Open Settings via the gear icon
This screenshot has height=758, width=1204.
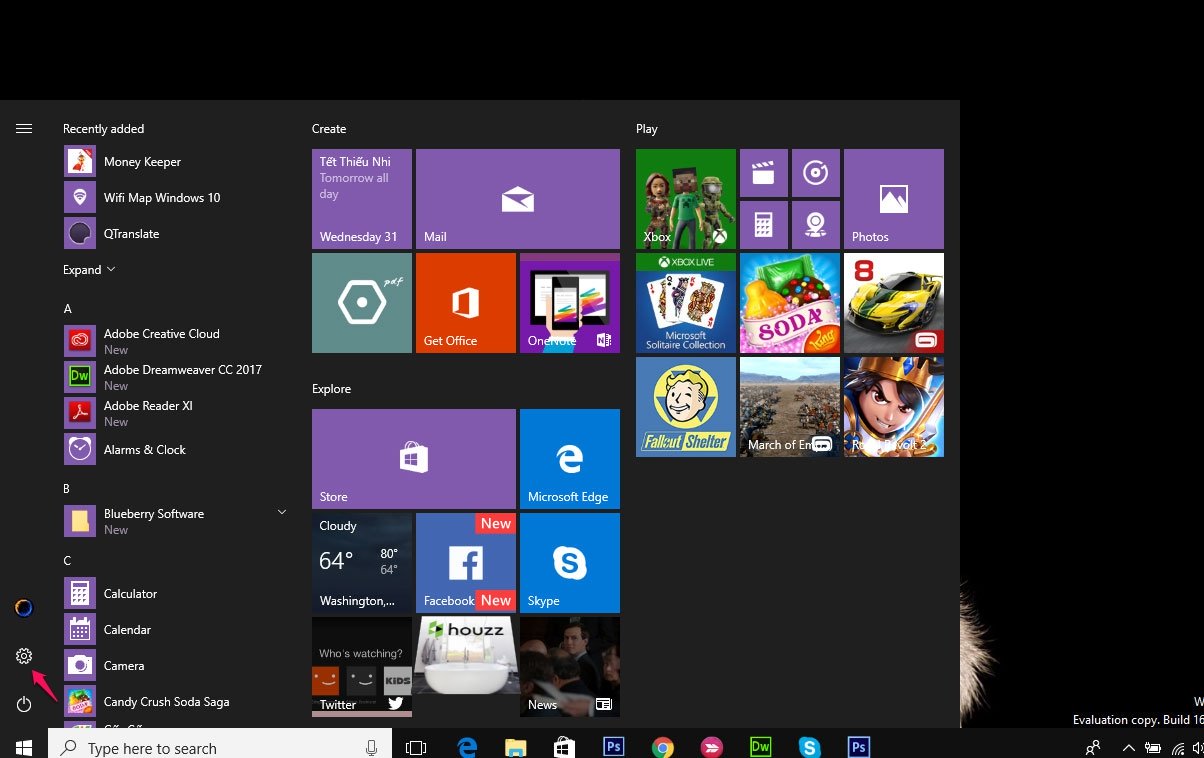pyautogui.click(x=24, y=656)
